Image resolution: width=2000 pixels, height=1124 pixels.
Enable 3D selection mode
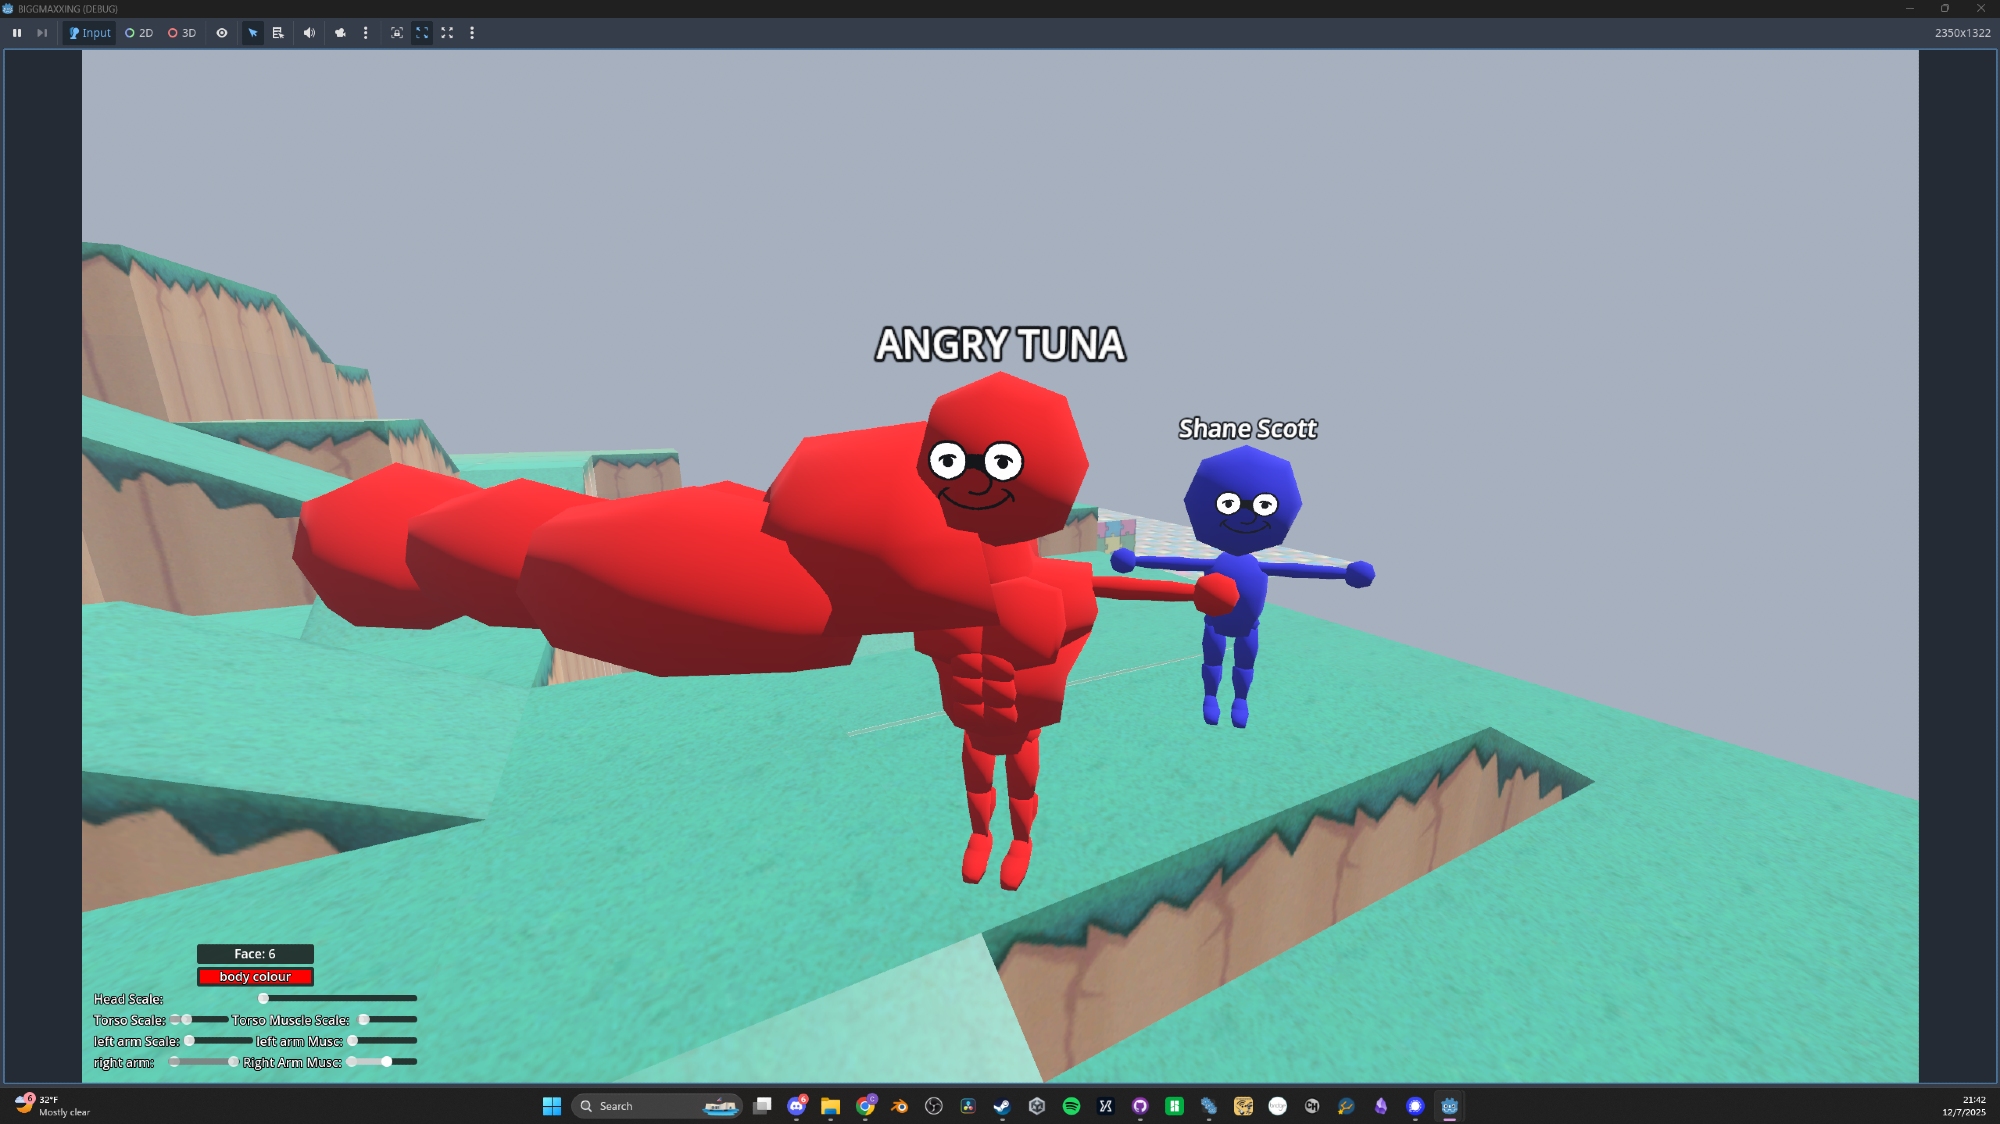(x=182, y=33)
